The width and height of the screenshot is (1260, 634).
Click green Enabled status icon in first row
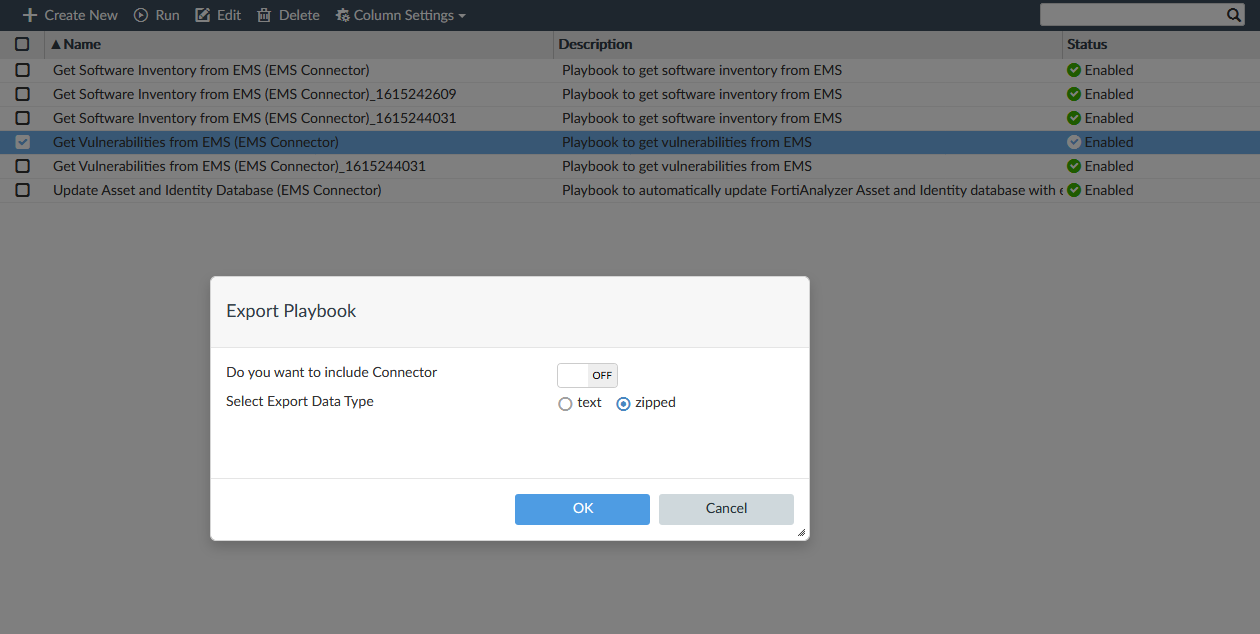(1074, 70)
